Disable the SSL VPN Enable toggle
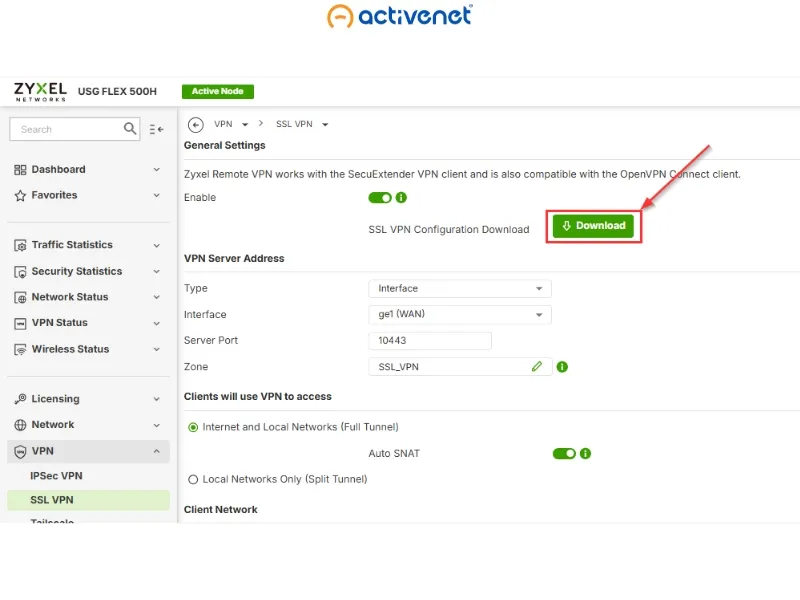This screenshot has width=800, height=600. click(380, 197)
